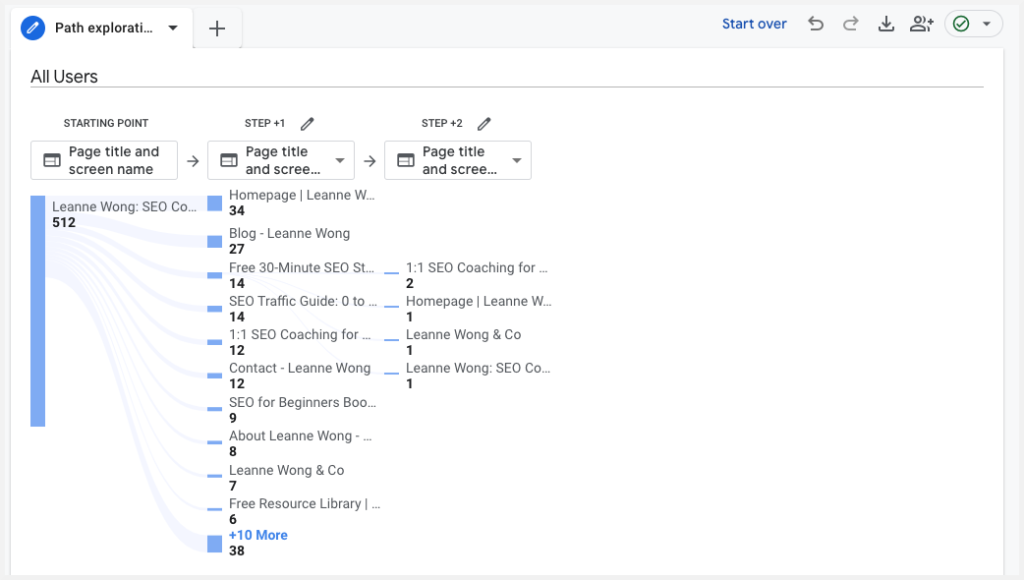
Task: Edit the STEP +2 node settings
Action: tap(484, 123)
